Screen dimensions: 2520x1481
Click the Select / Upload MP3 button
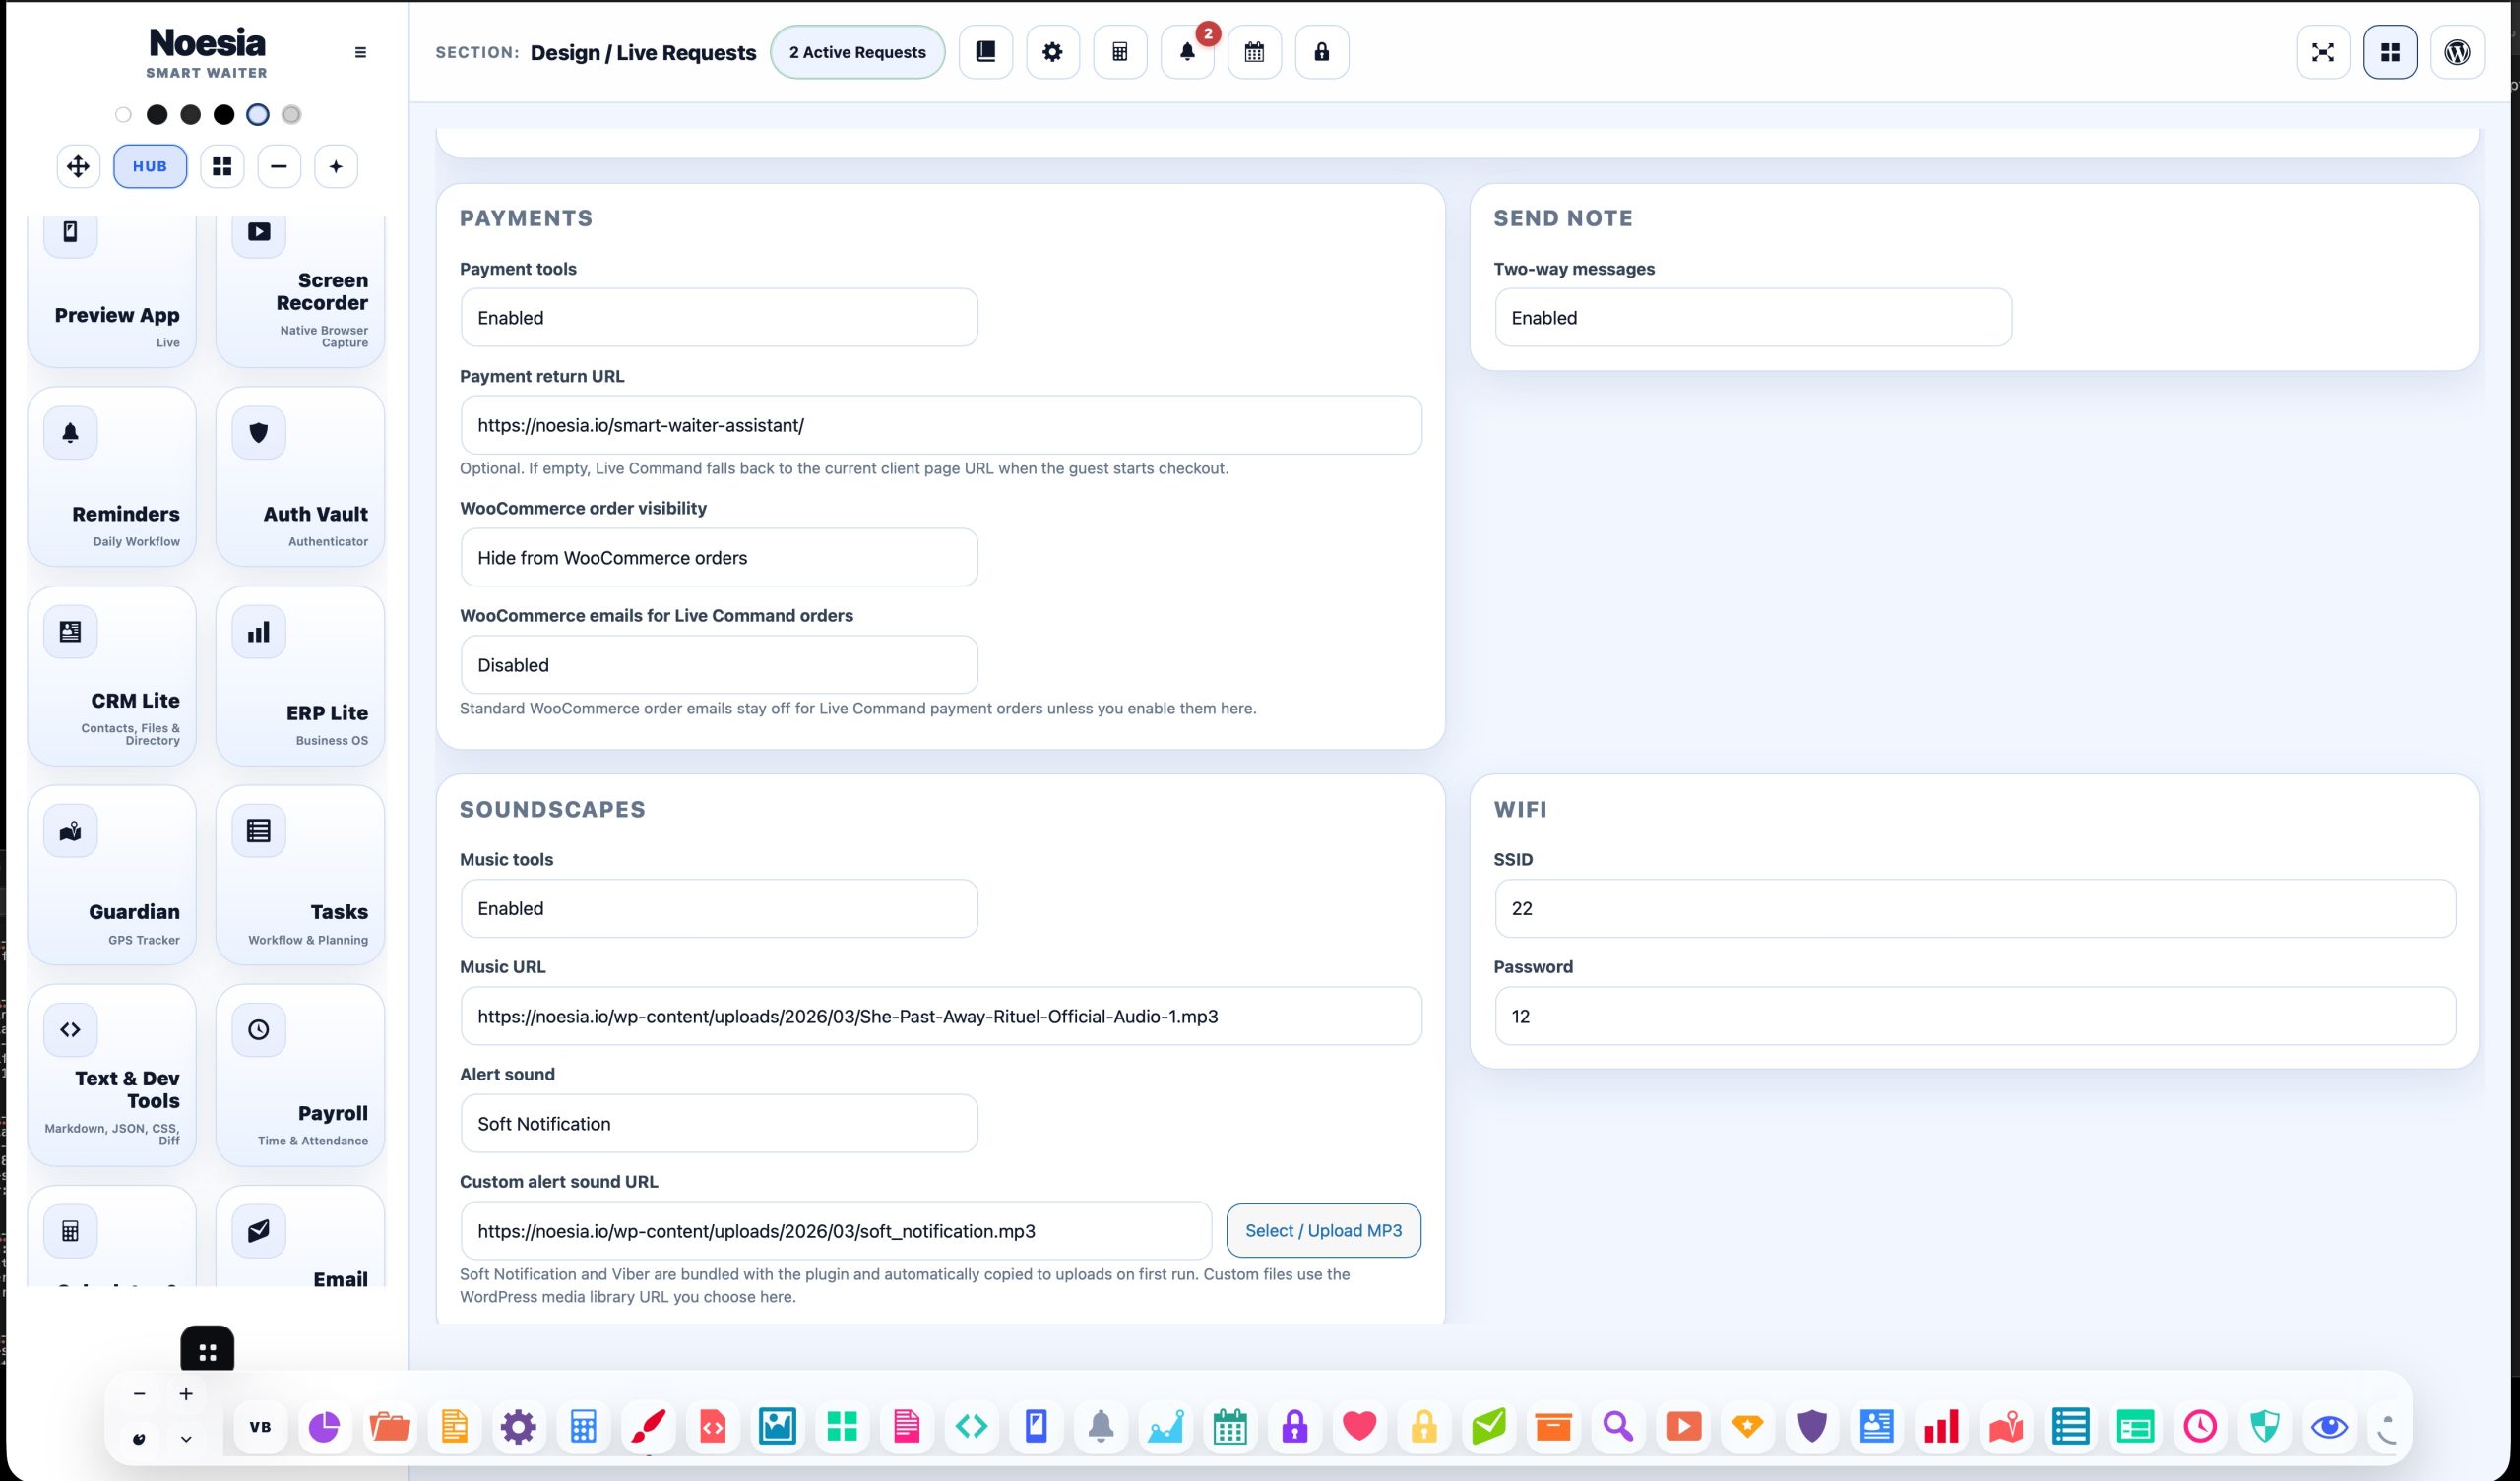pyautogui.click(x=1323, y=1231)
